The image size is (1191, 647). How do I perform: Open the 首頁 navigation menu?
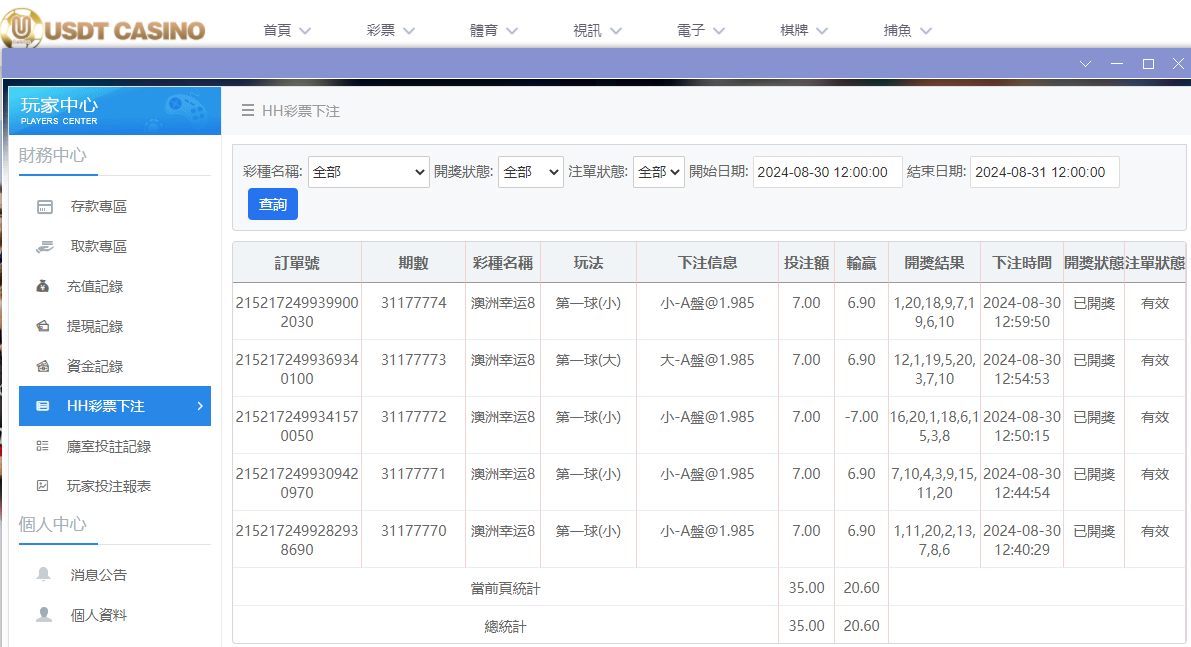(x=287, y=30)
